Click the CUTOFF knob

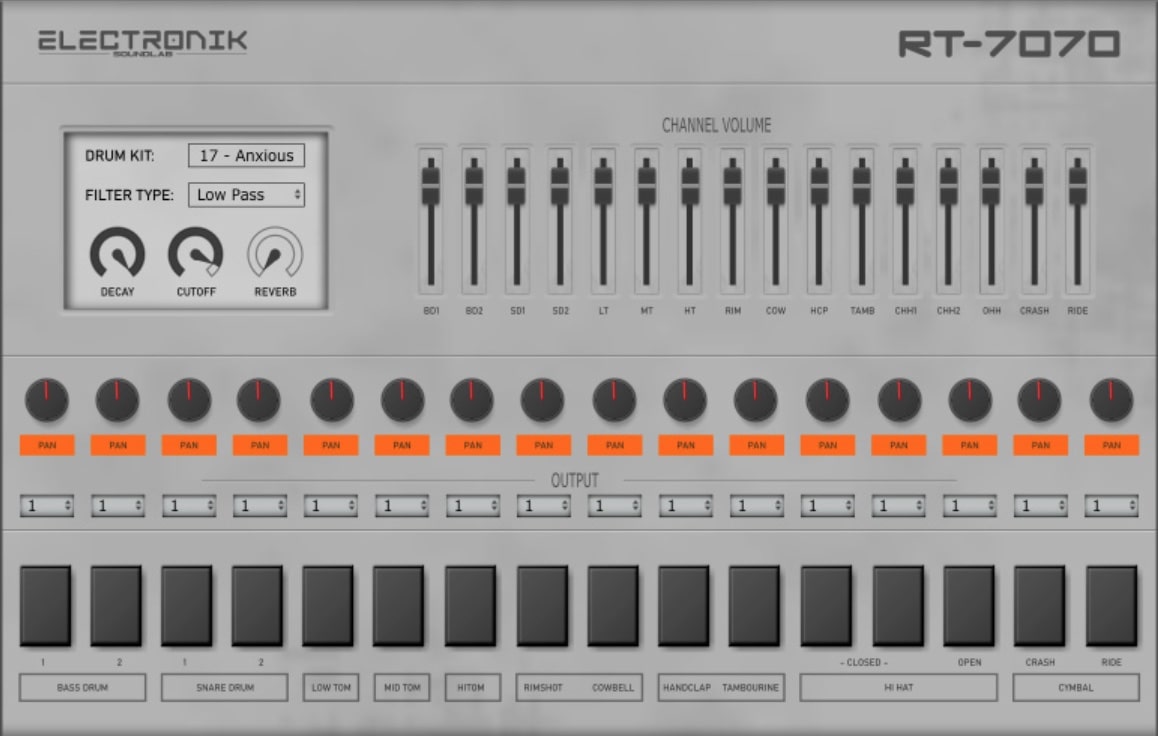click(x=196, y=253)
